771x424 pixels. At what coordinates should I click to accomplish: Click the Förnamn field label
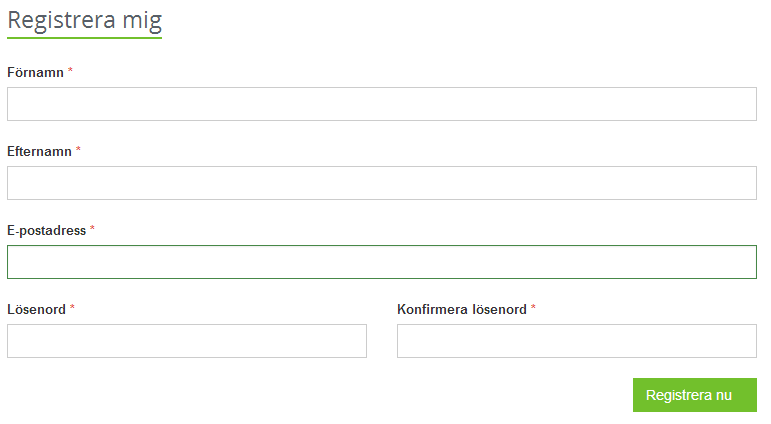pyautogui.click(x=35, y=73)
